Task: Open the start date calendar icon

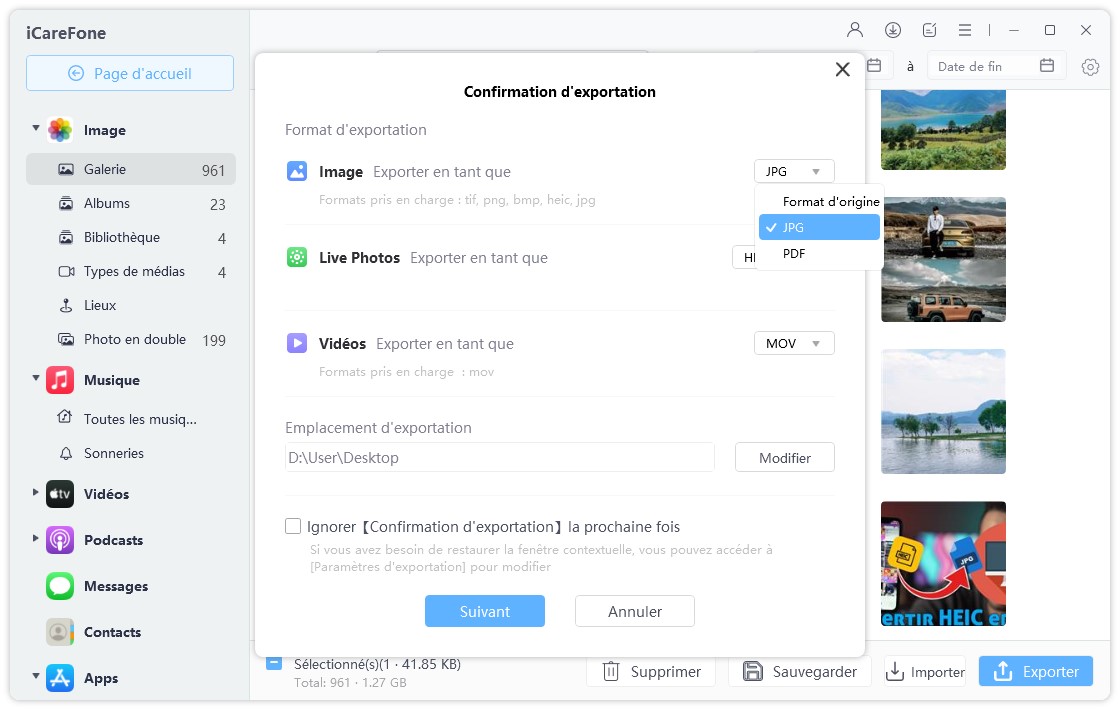Action: tap(874, 66)
